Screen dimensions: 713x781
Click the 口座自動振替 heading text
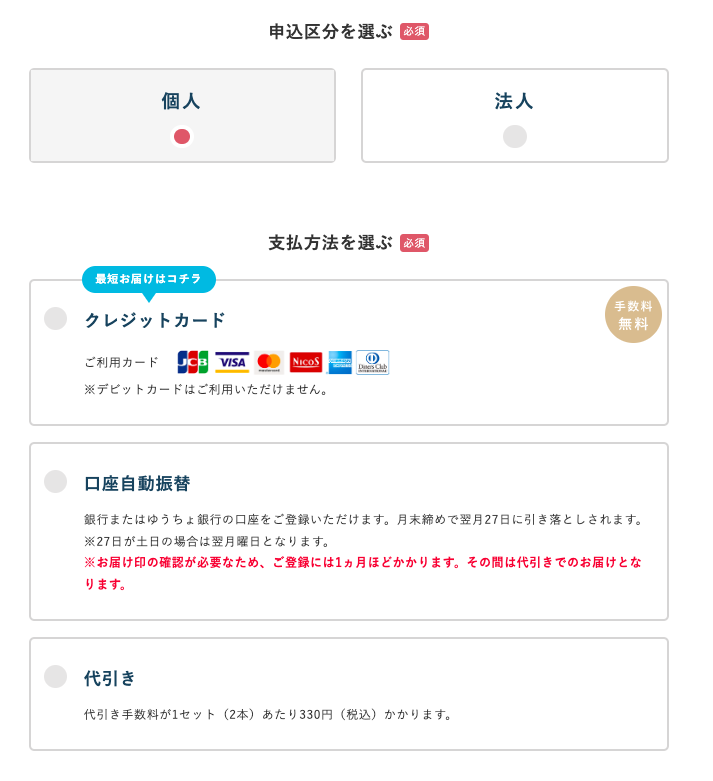point(137,483)
